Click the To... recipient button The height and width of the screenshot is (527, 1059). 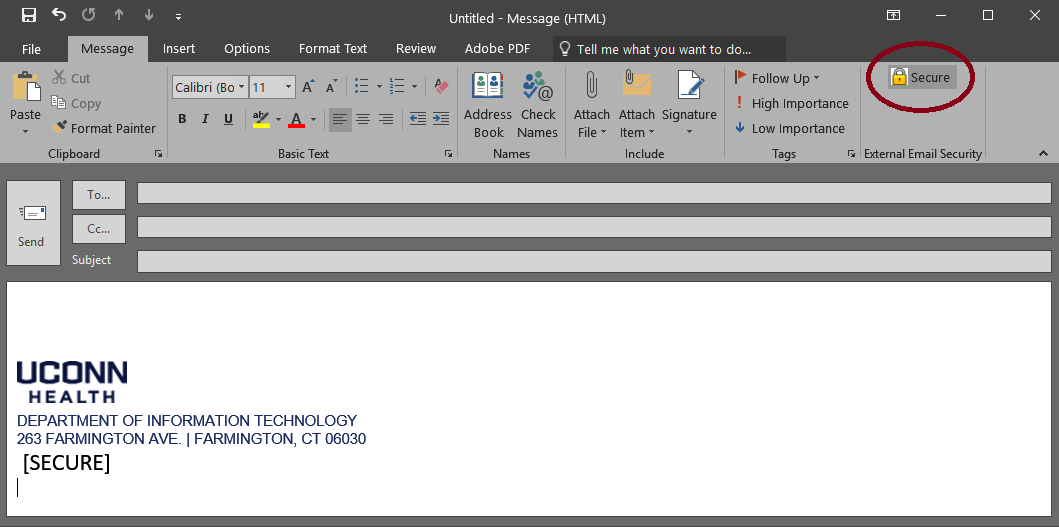(x=99, y=194)
